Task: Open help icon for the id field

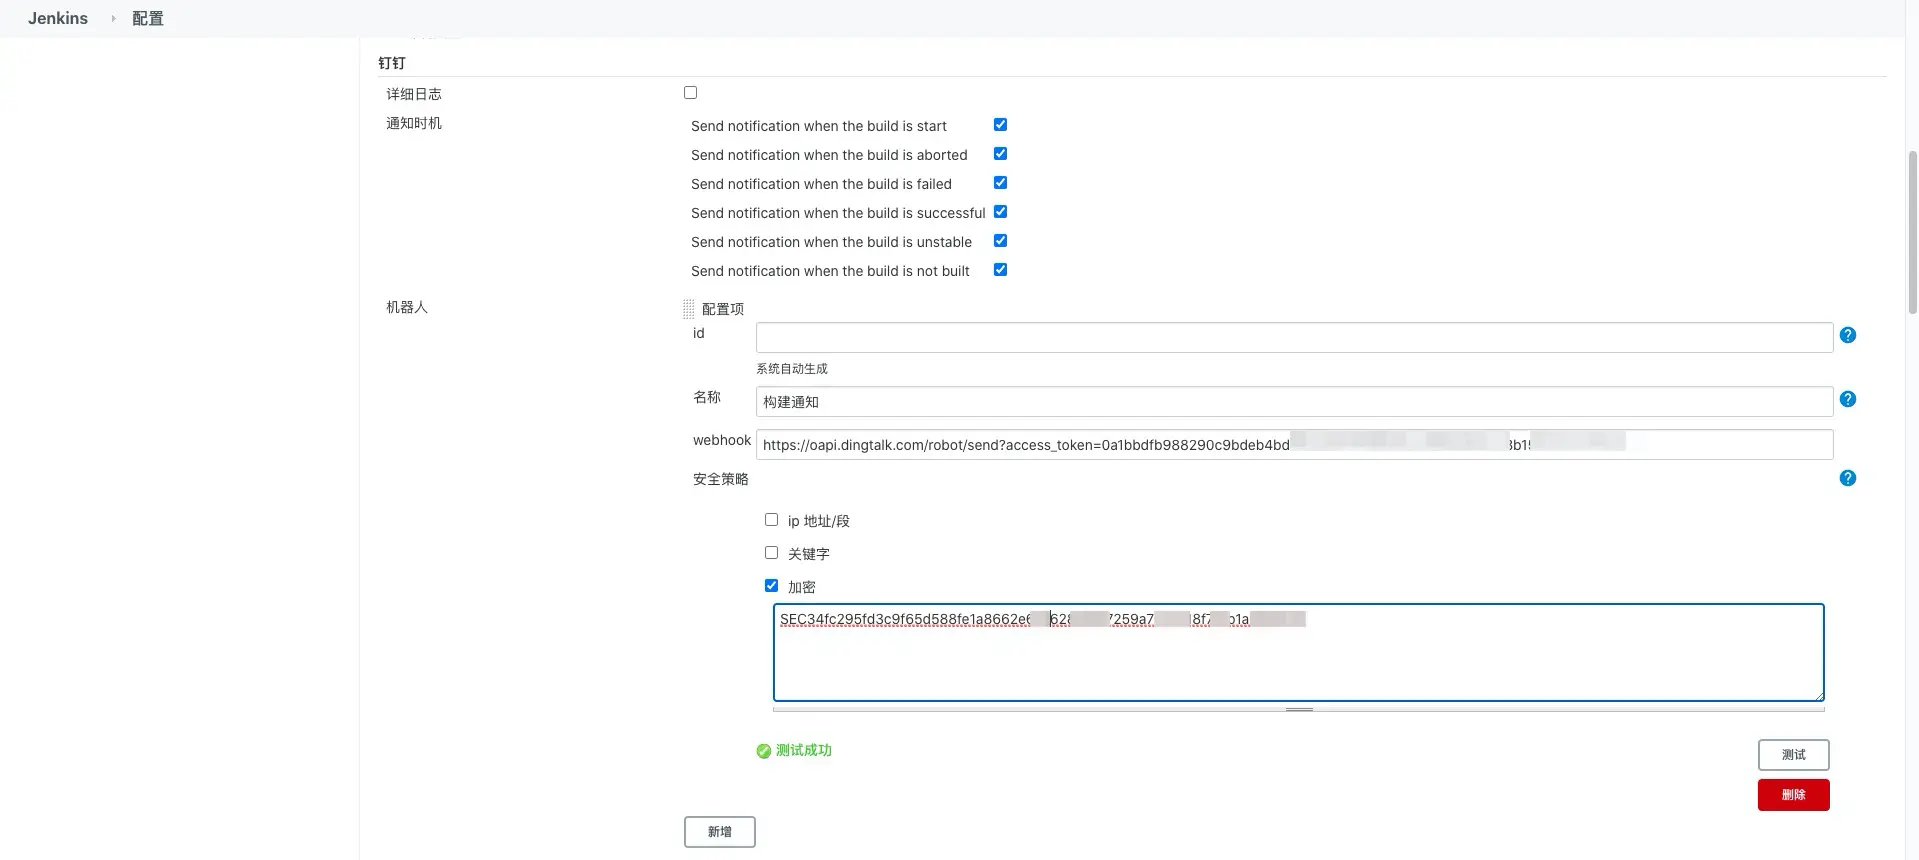Action: 1847,335
